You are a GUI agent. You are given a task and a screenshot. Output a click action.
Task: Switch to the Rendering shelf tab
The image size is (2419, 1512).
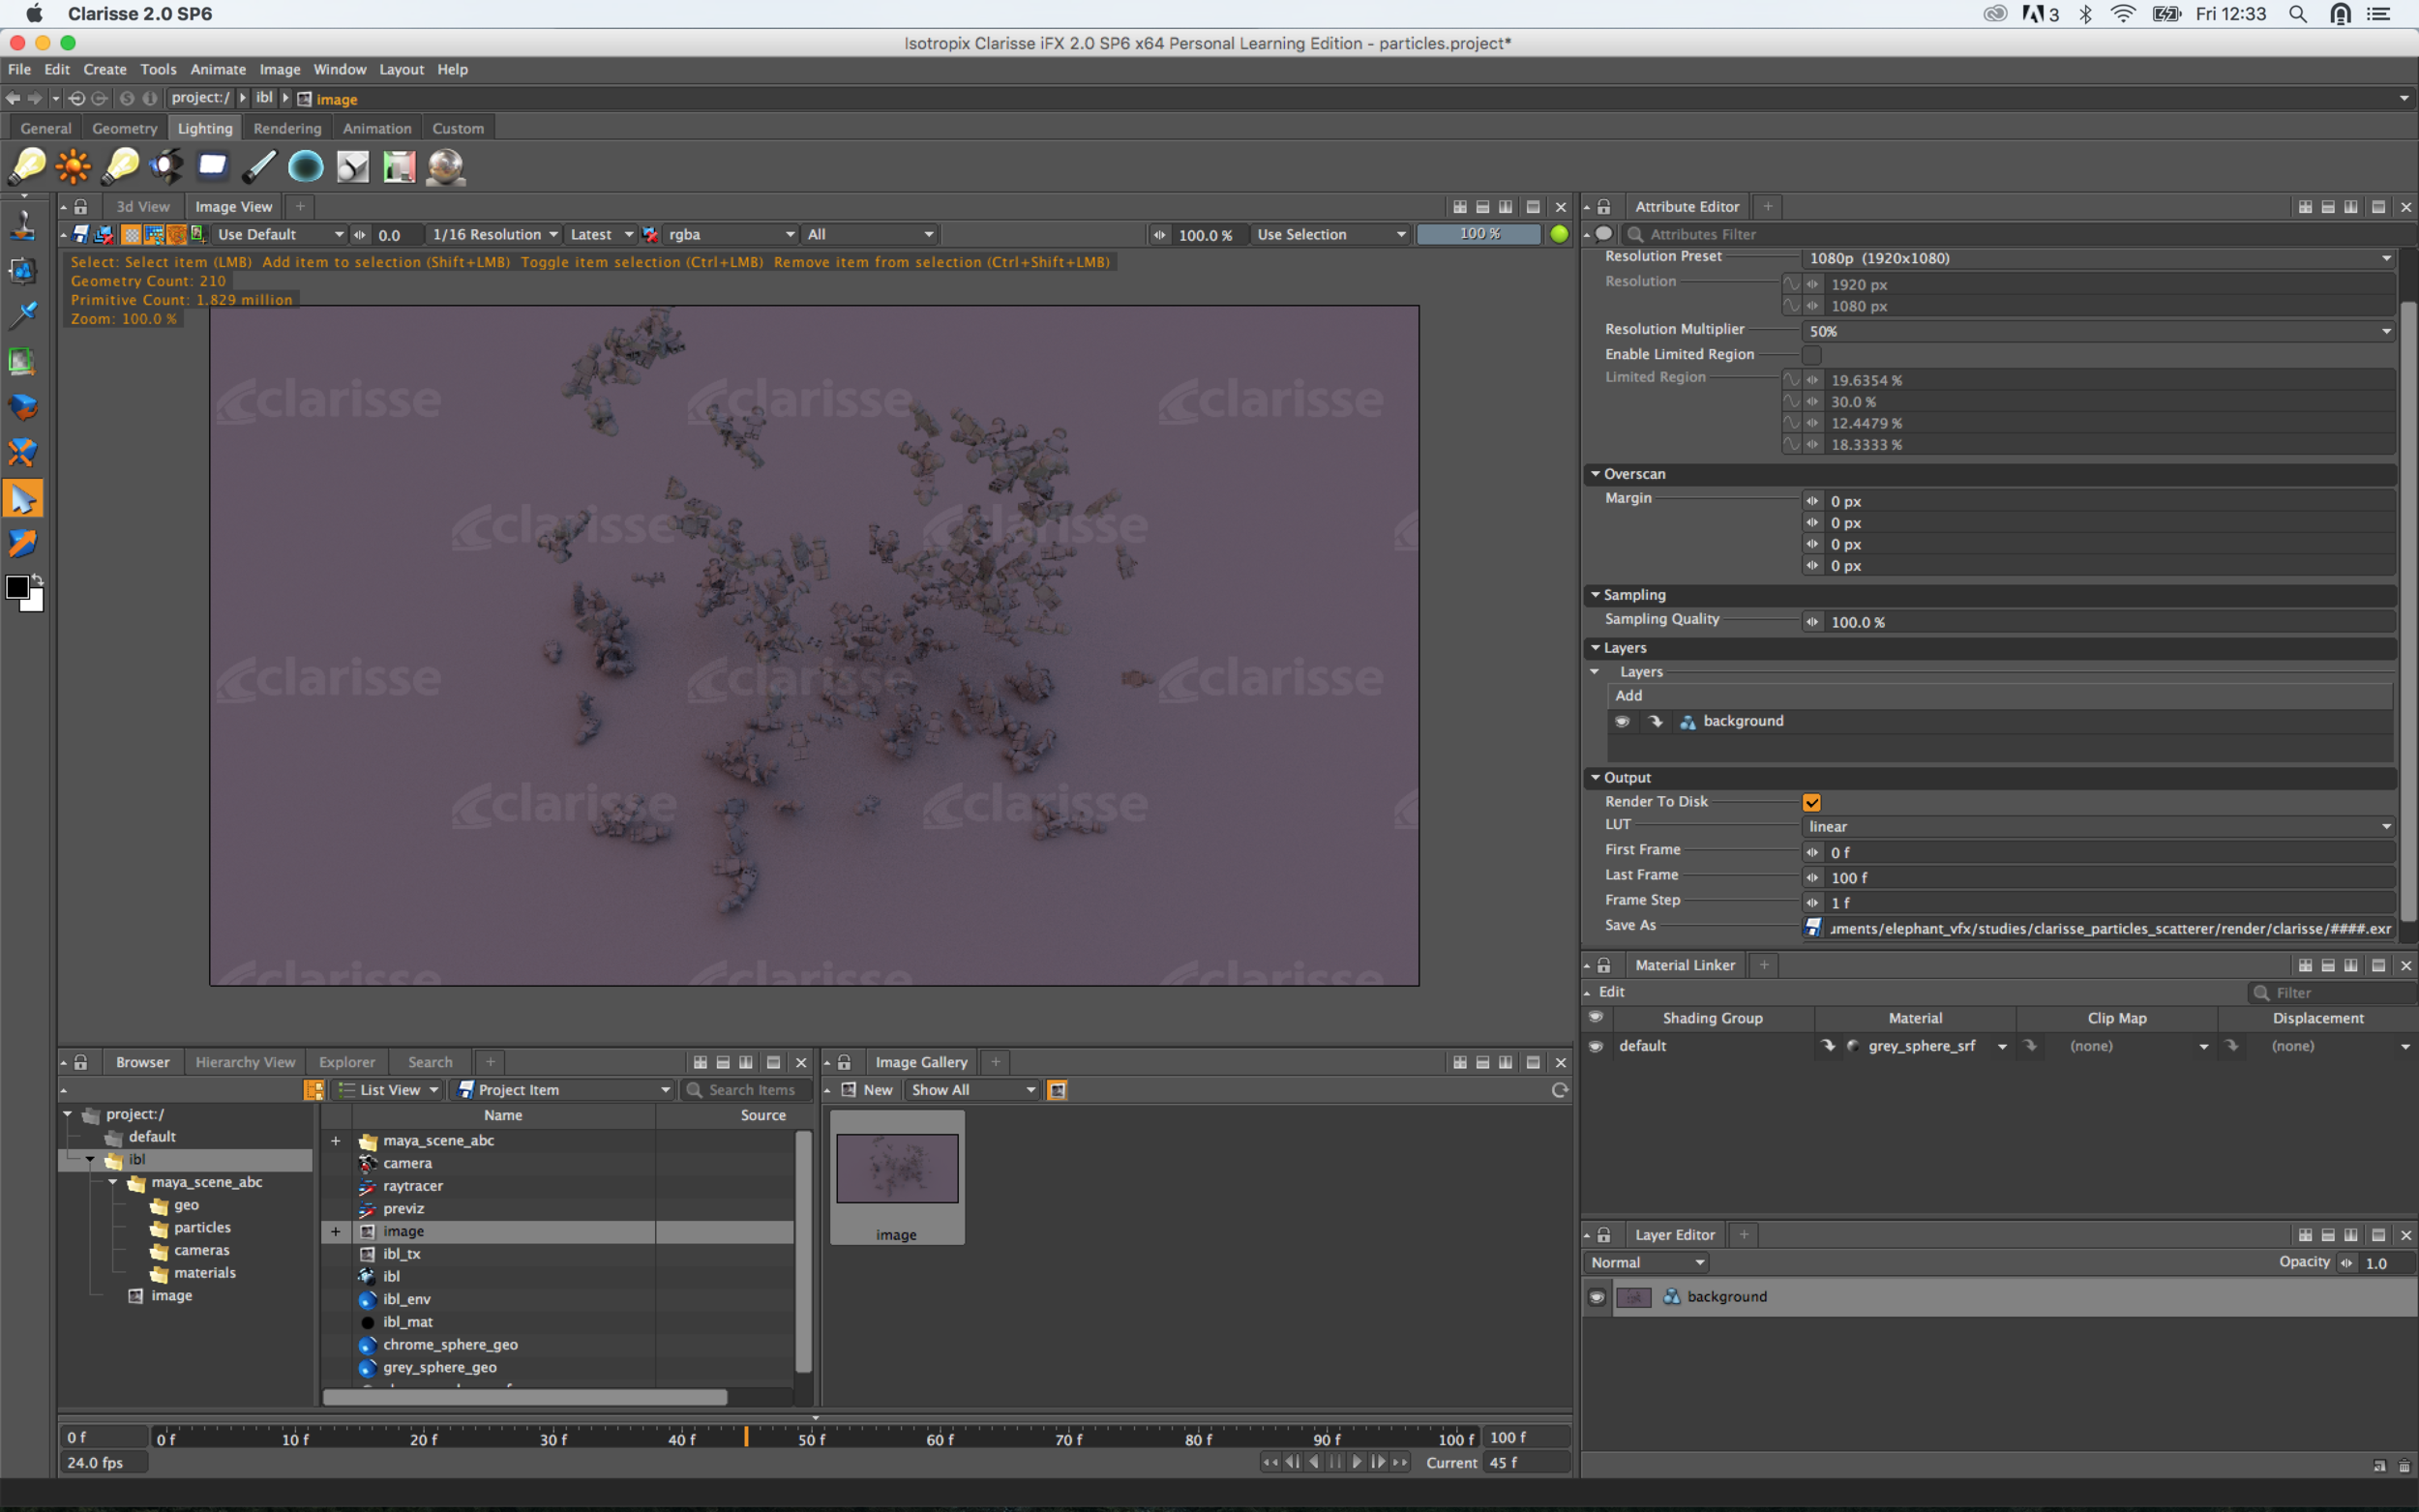coord(287,128)
